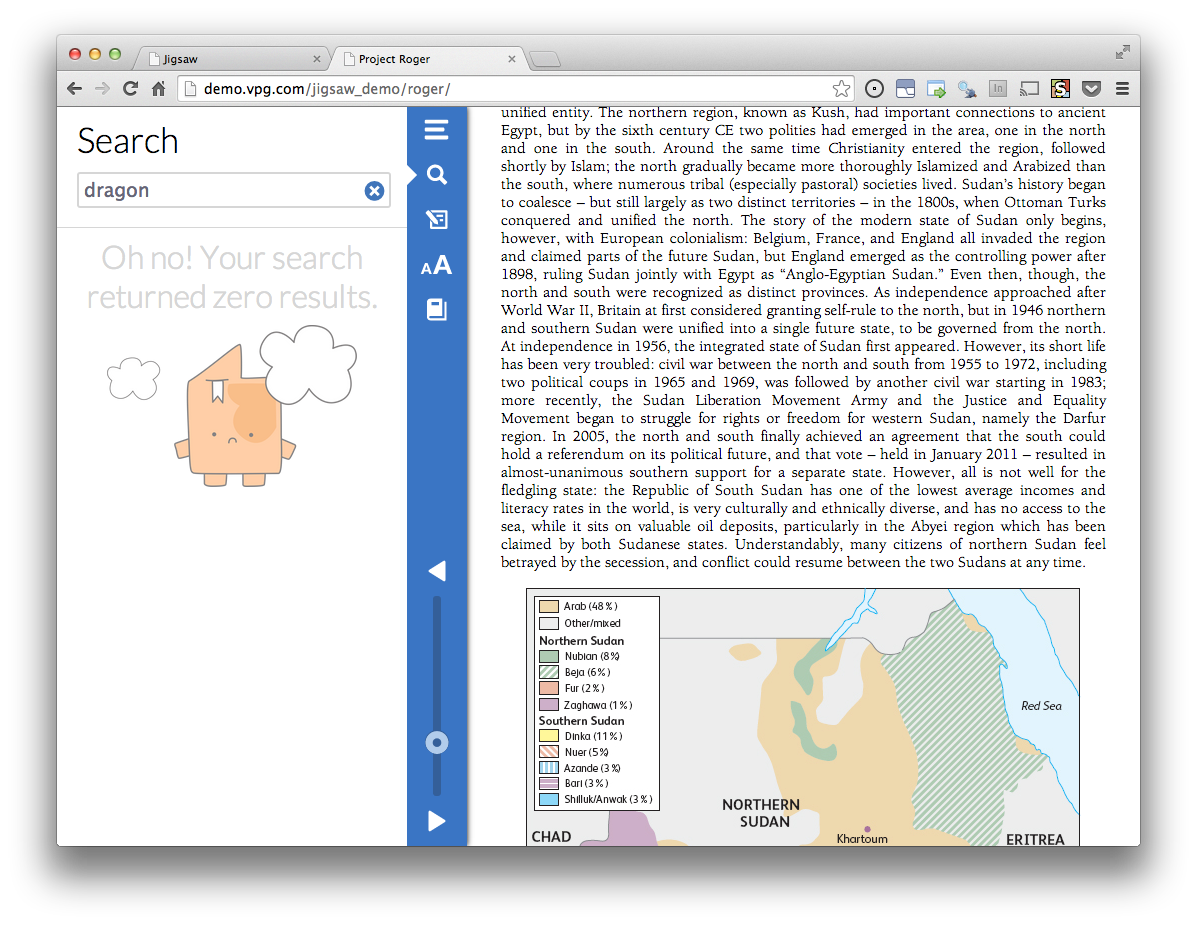Switch to the Jigsaw browser tab
Image resolution: width=1197 pixels, height=925 pixels.
[230, 59]
